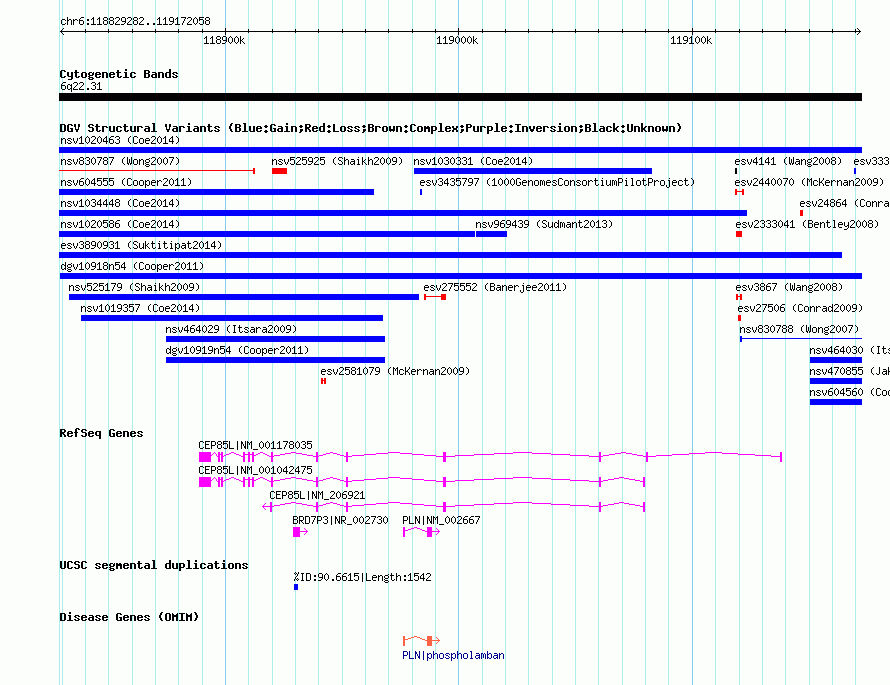Click the blue nsv604560 gain bar
Screen dimensions: 890x685
[836, 402]
